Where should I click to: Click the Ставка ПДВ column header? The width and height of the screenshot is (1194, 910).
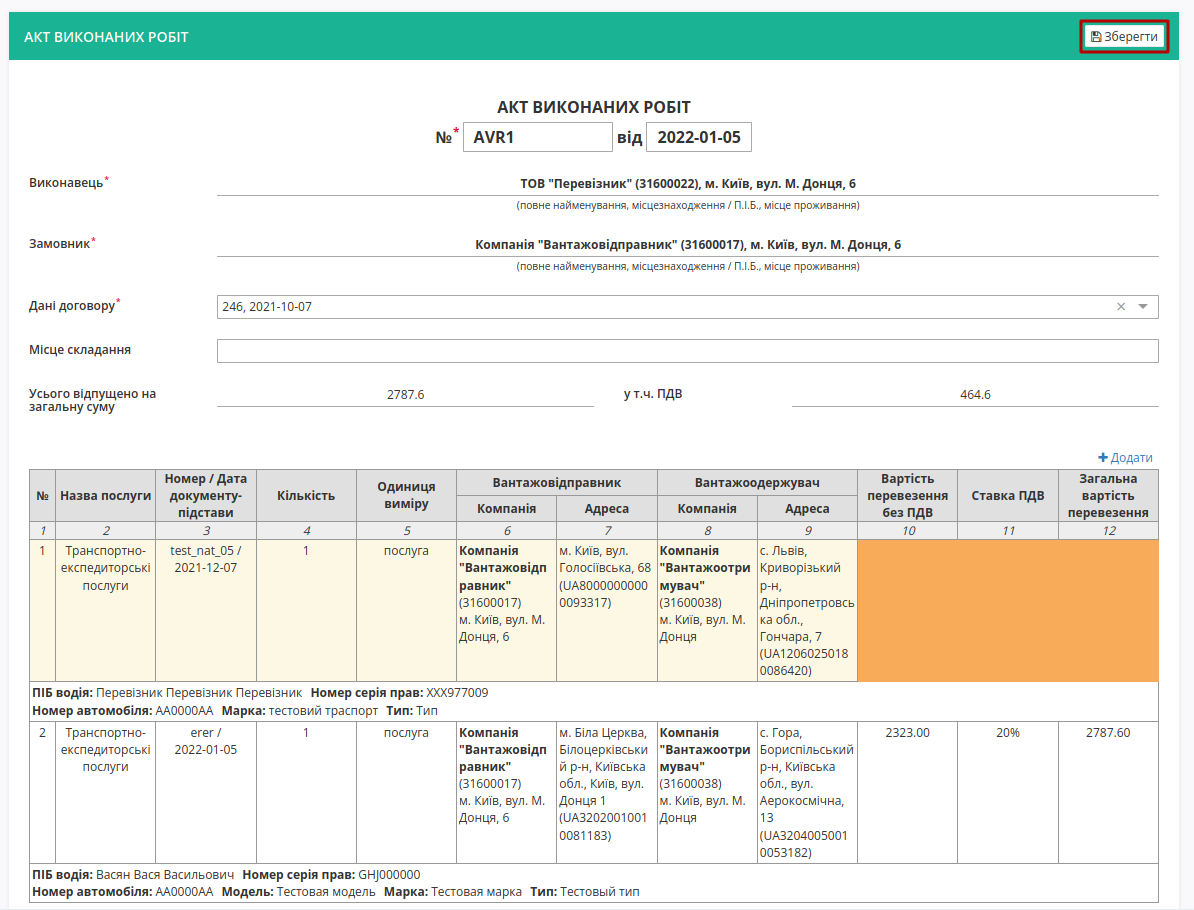point(1007,496)
